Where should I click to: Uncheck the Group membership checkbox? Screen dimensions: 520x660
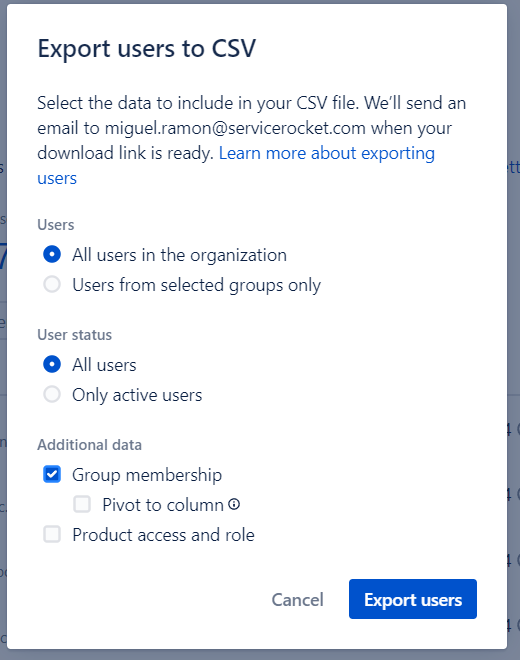click(52, 474)
